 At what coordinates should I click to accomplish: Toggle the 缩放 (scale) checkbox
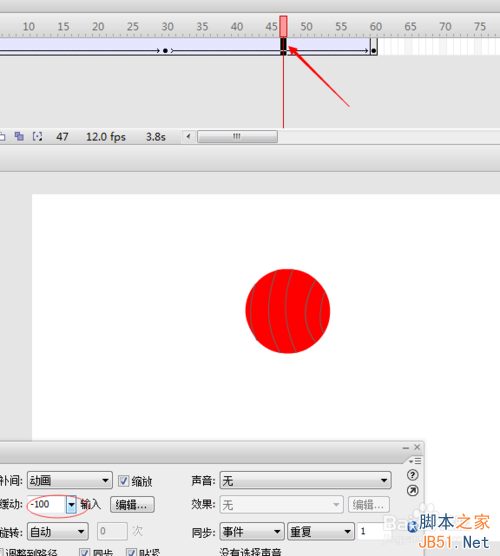coord(123,481)
